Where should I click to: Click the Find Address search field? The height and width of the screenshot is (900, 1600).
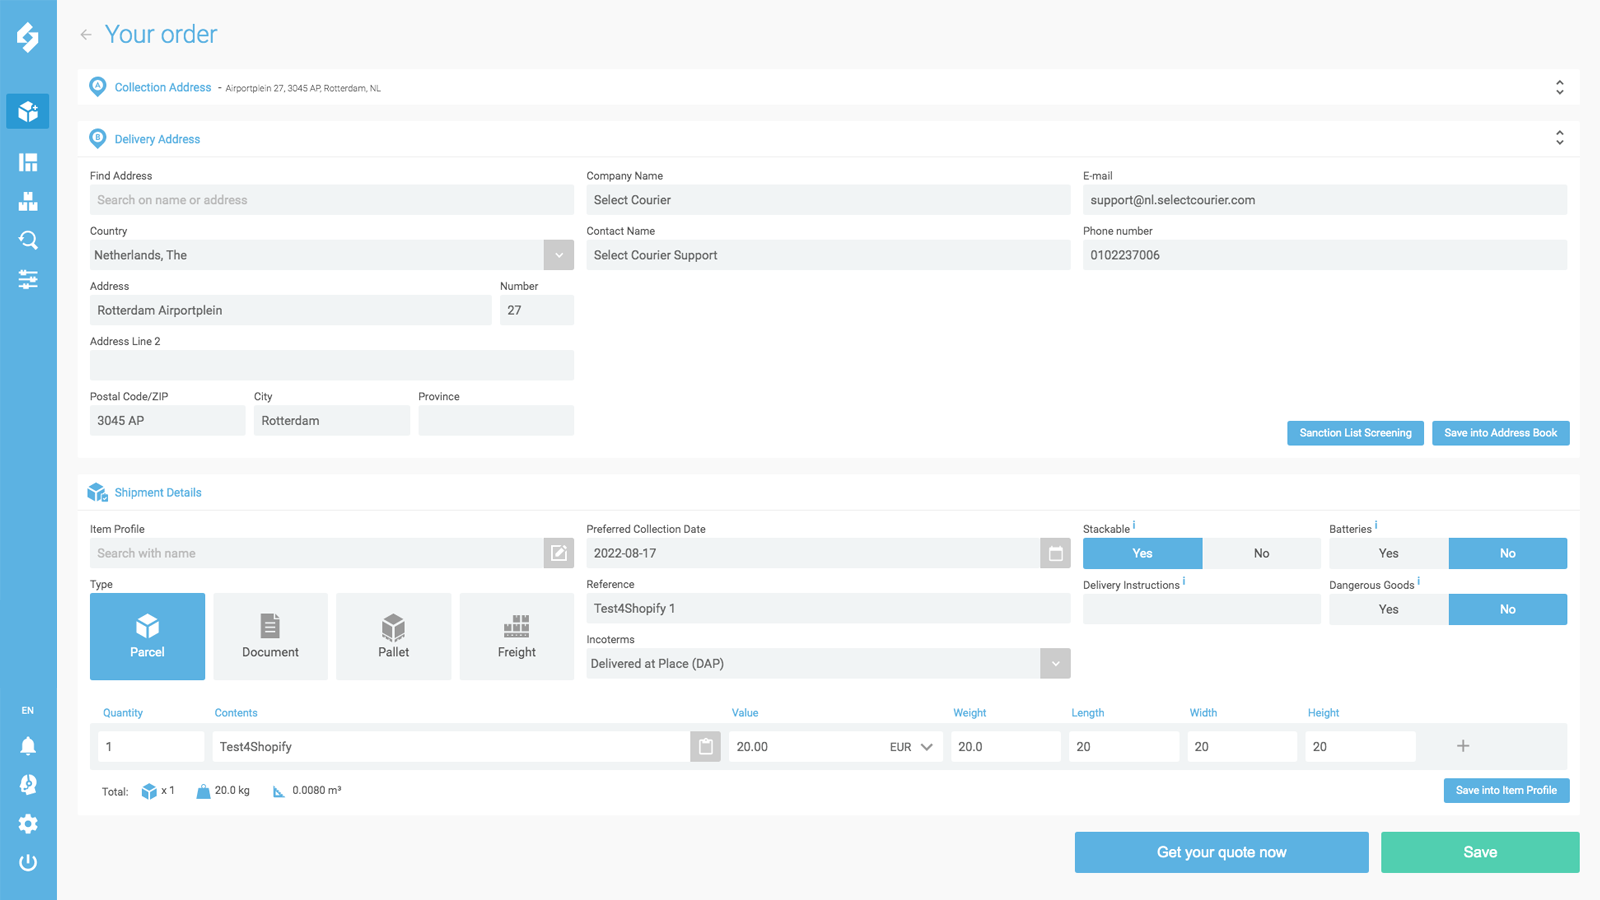pyautogui.click(x=331, y=200)
